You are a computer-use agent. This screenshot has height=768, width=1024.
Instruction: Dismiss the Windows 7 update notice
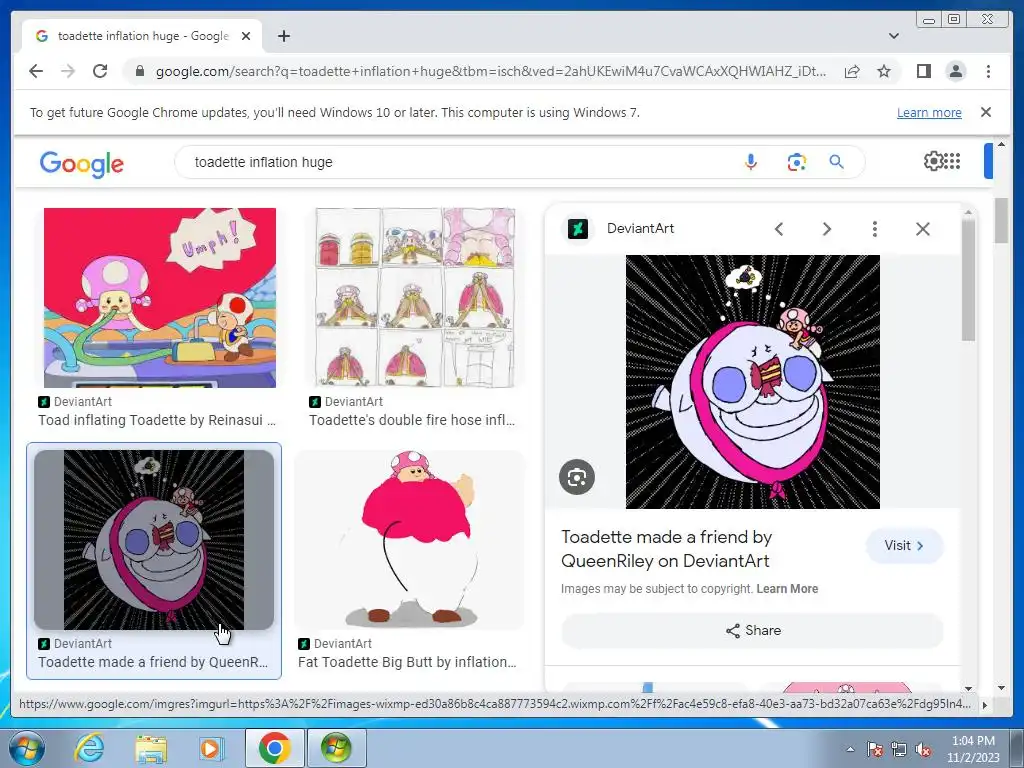(986, 112)
